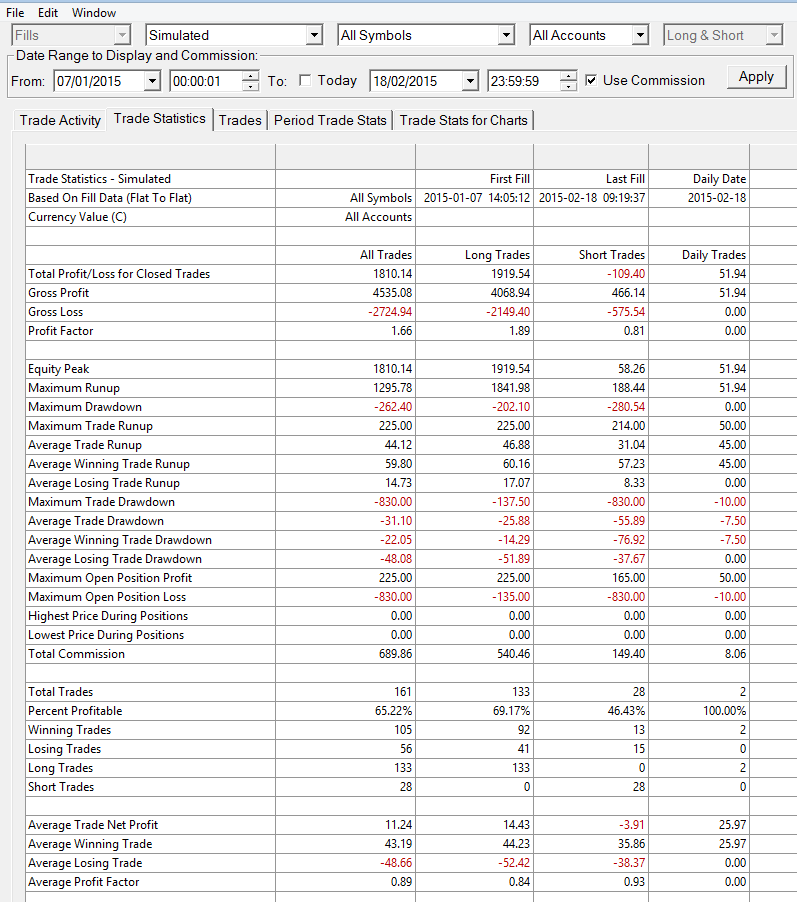Open the Period Trade Stats tab
797x902 pixels.
tap(330, 120)
